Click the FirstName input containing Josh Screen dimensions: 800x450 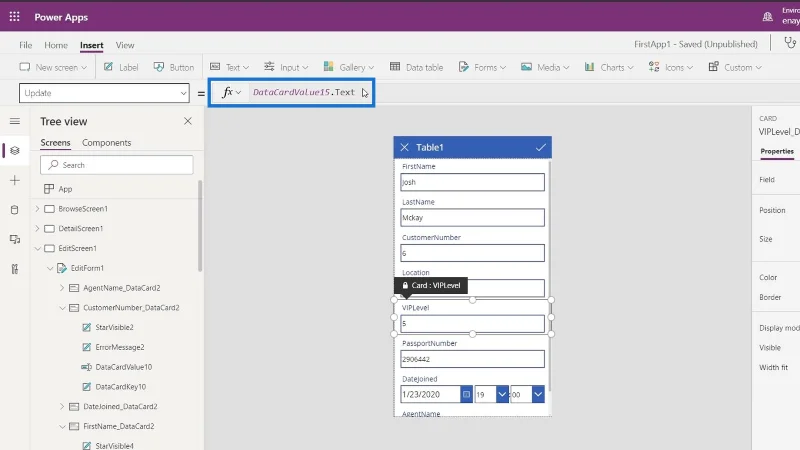click(472, 182)
